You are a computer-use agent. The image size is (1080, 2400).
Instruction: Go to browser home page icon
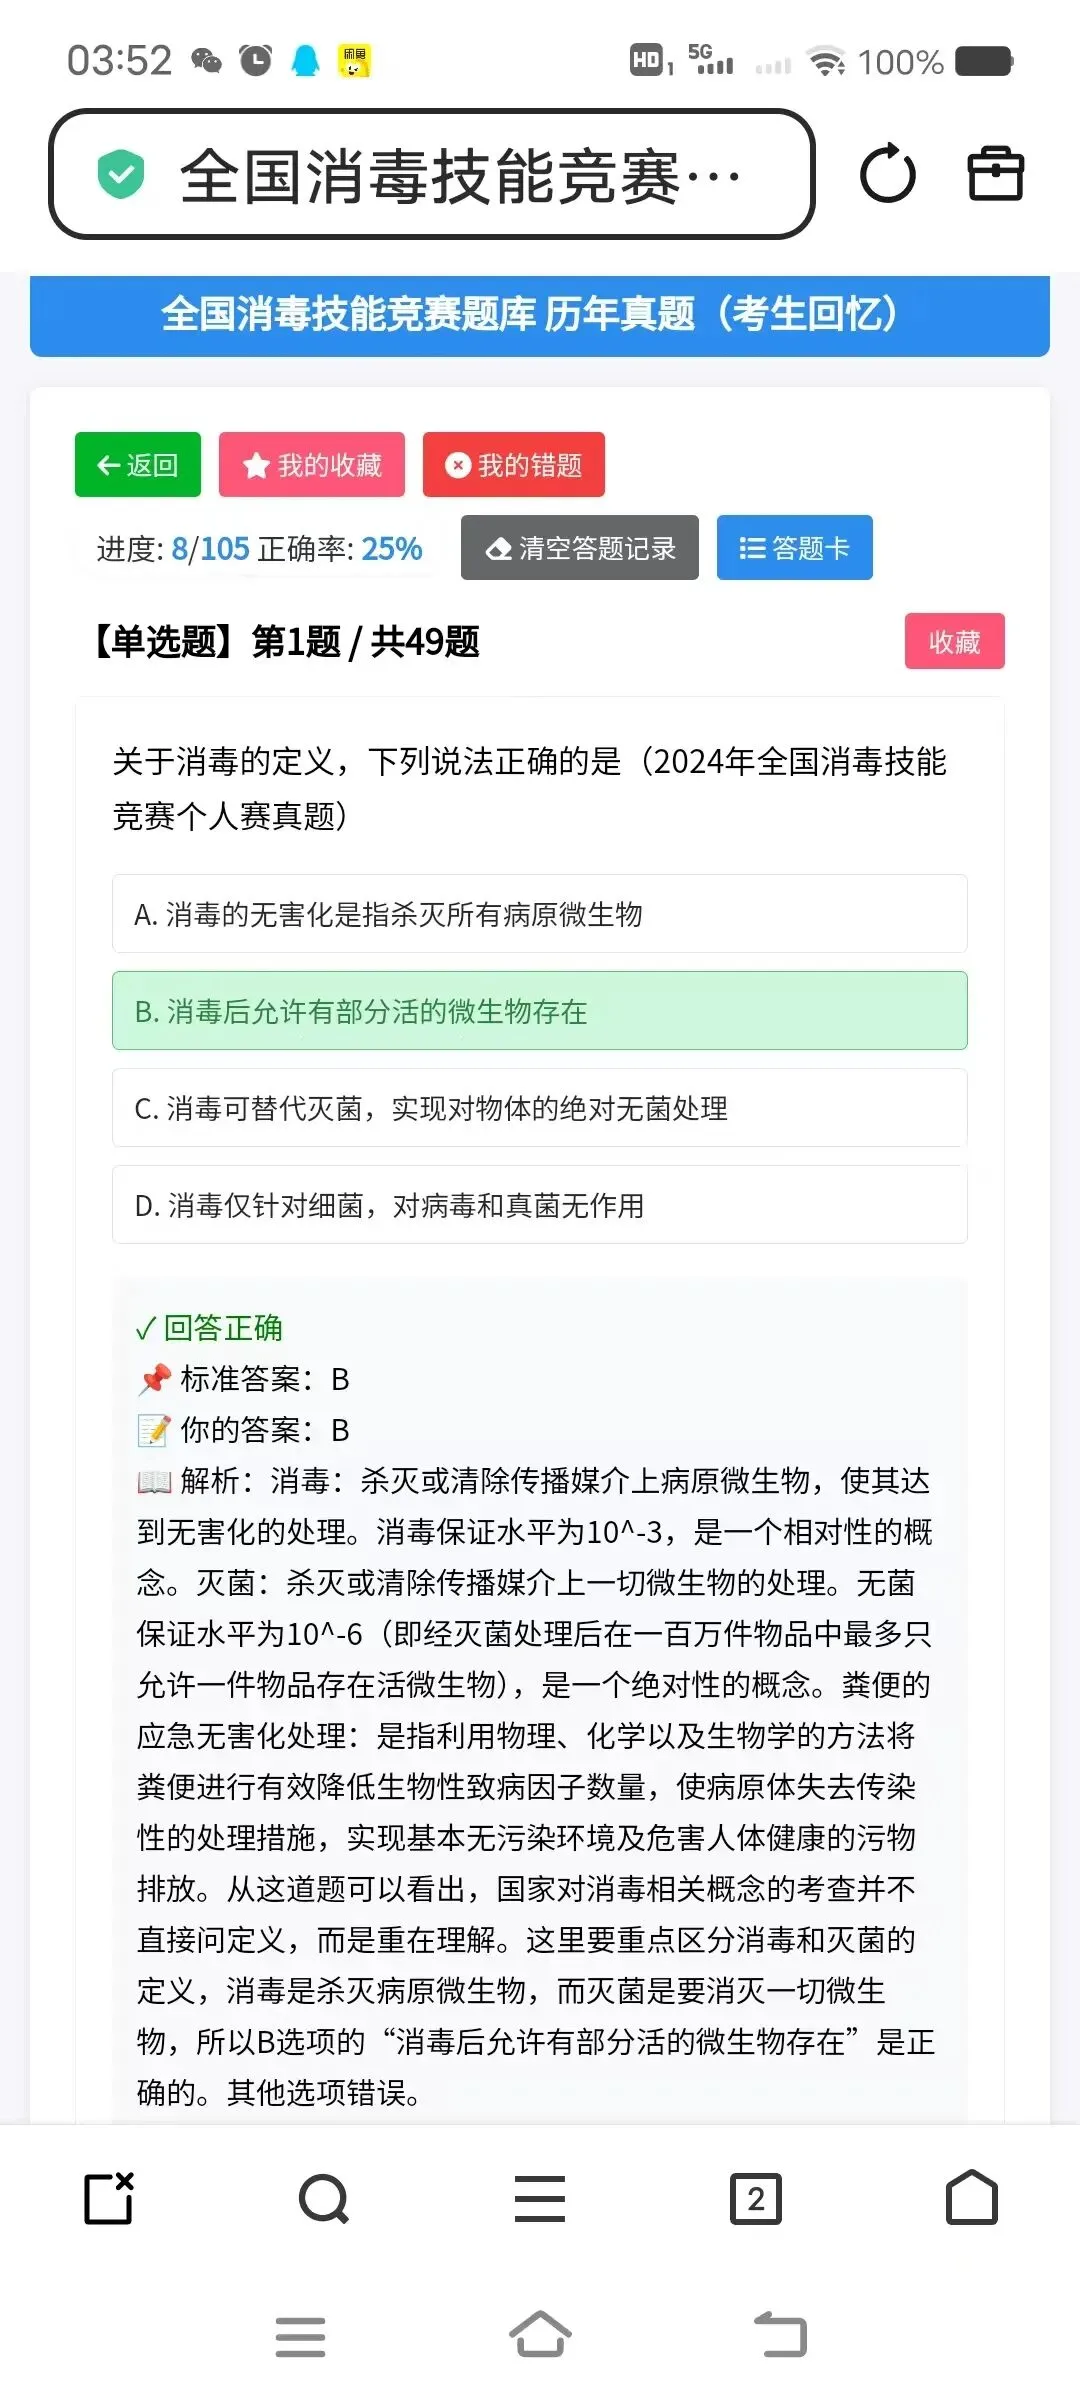(x=972, y=2198)
